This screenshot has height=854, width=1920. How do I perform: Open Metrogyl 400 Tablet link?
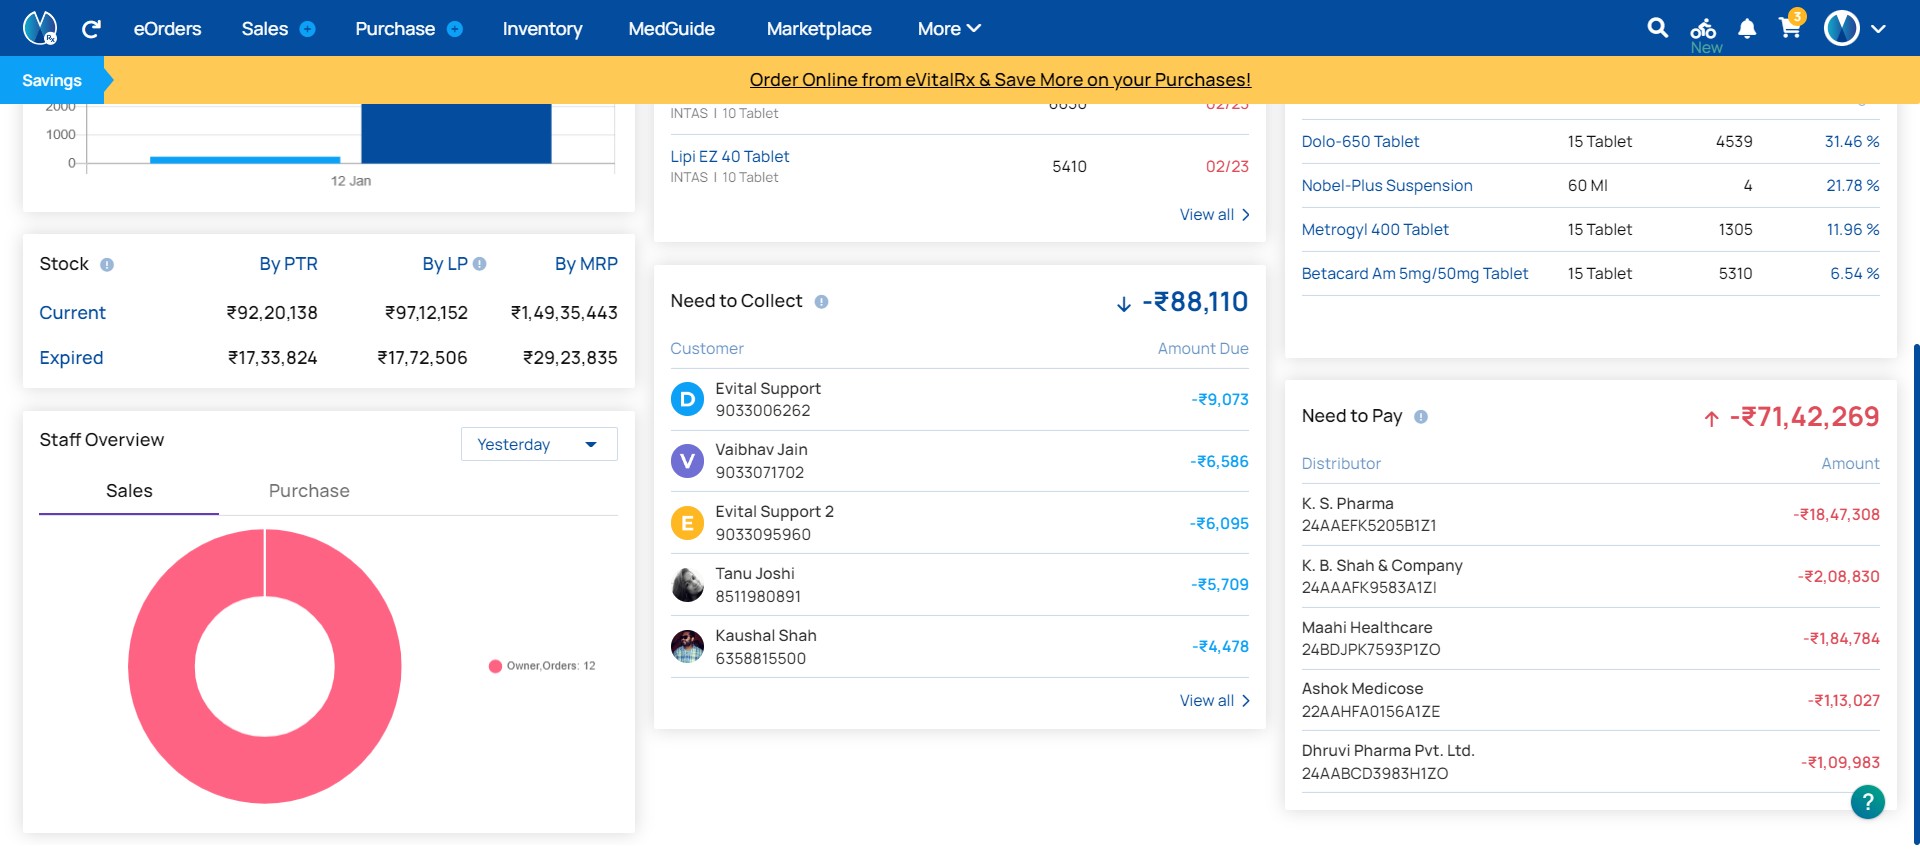point(1375,230)
